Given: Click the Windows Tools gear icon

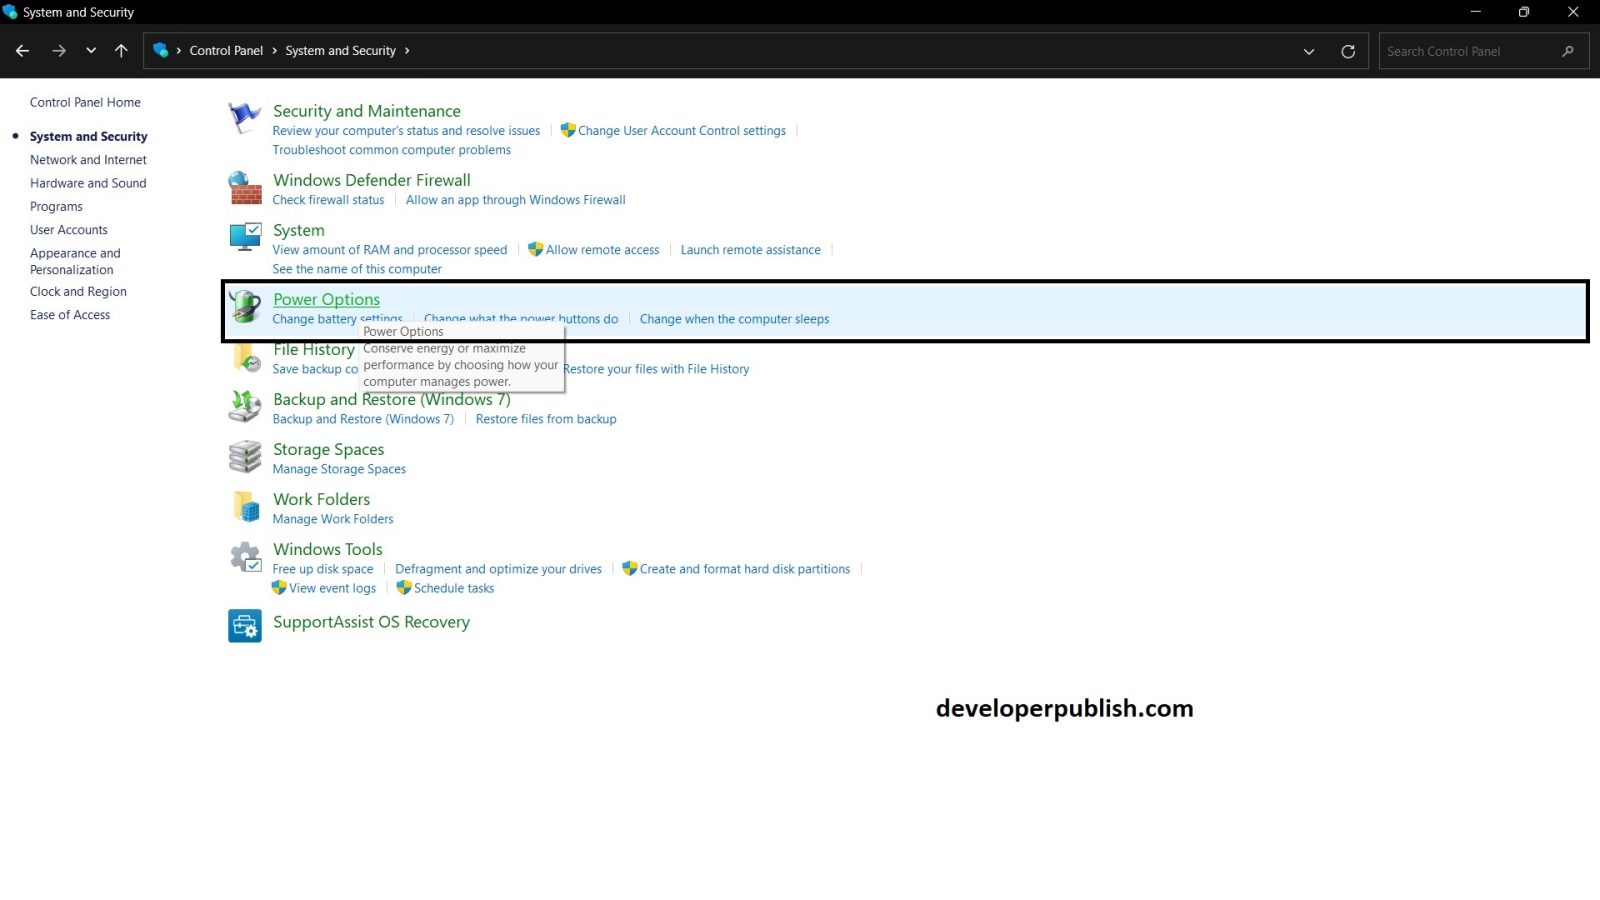Looking at the screenshot, I should point(243,556).
